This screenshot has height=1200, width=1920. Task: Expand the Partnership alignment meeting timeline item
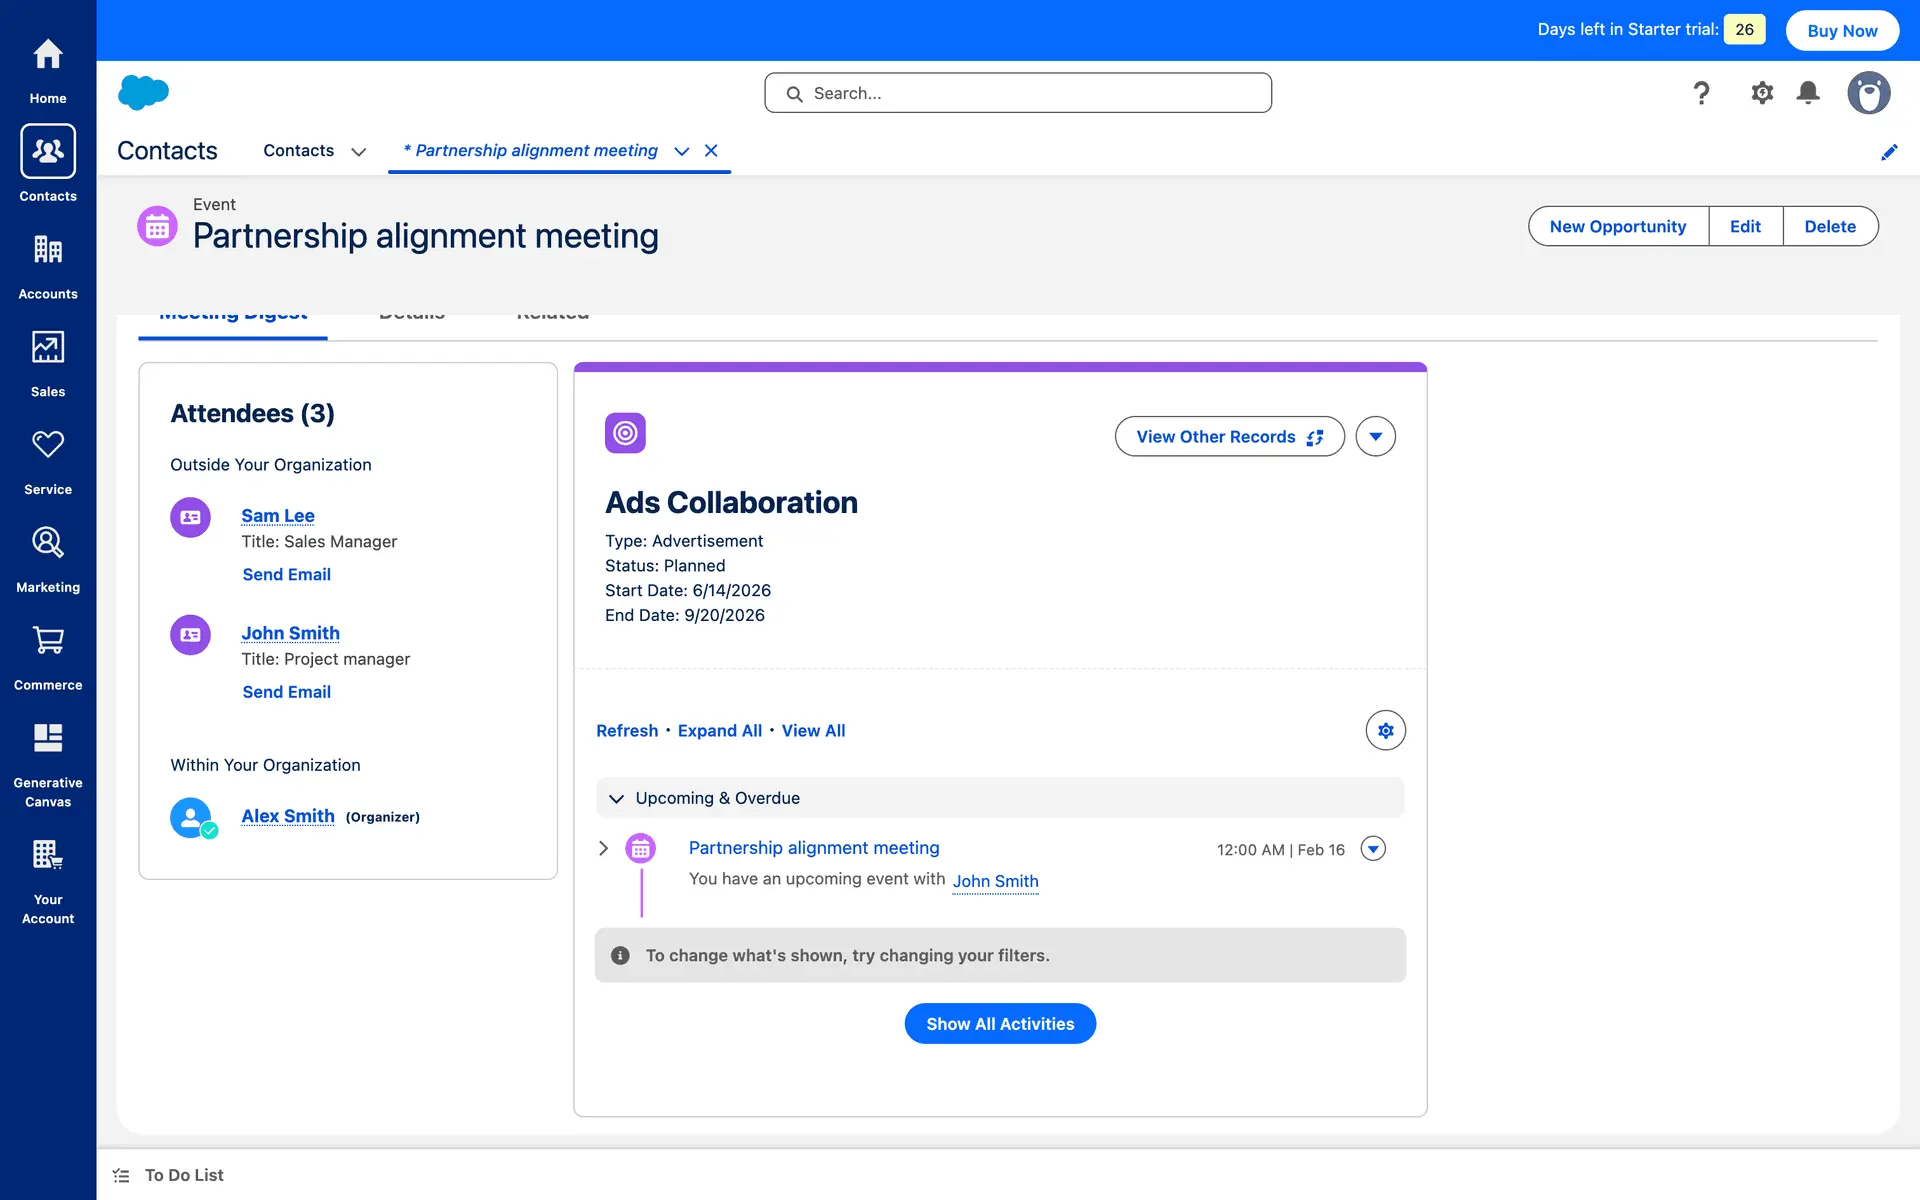pos(603,849)
